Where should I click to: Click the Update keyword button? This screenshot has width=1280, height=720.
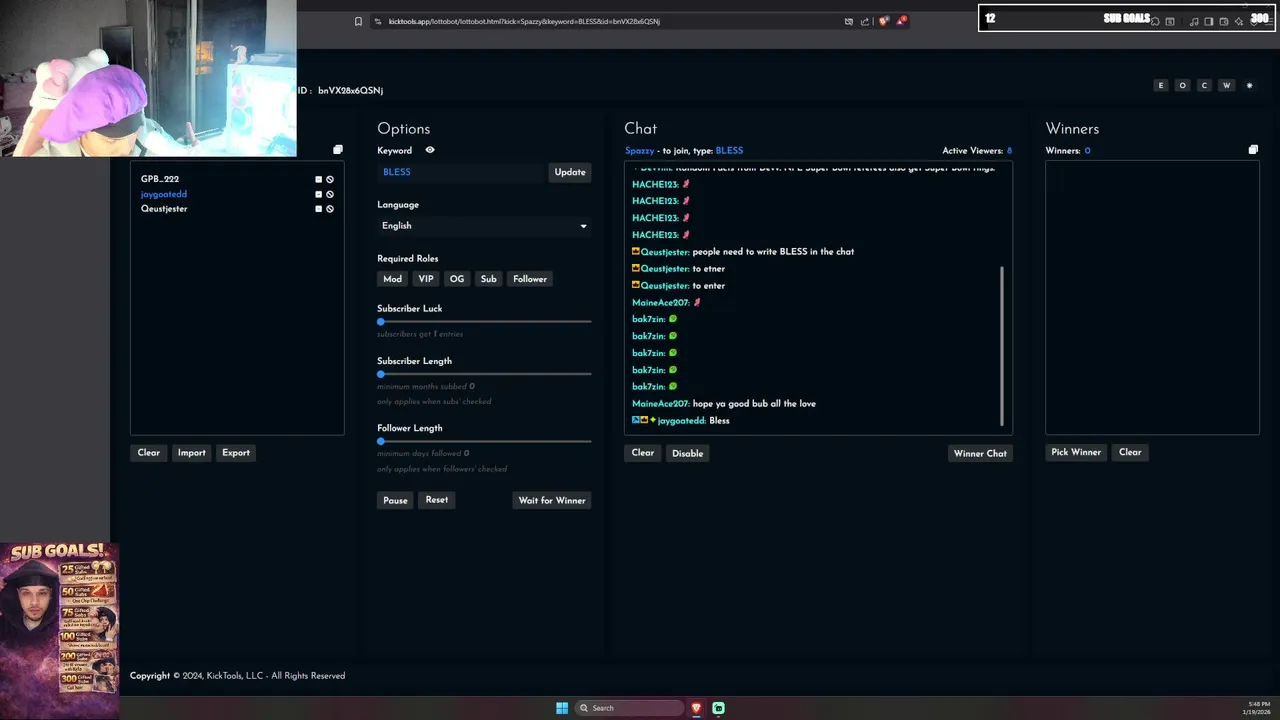tap(570, 172)
